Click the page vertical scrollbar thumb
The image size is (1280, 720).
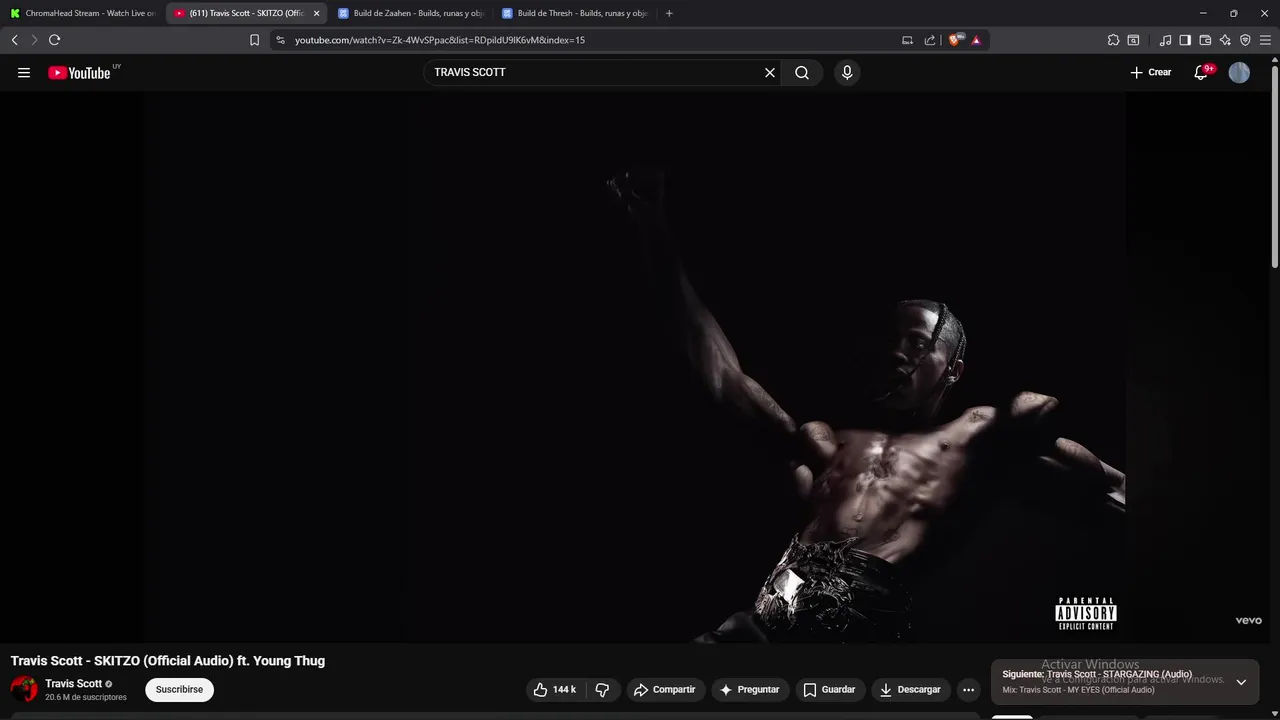click(x=1274, y=165)
